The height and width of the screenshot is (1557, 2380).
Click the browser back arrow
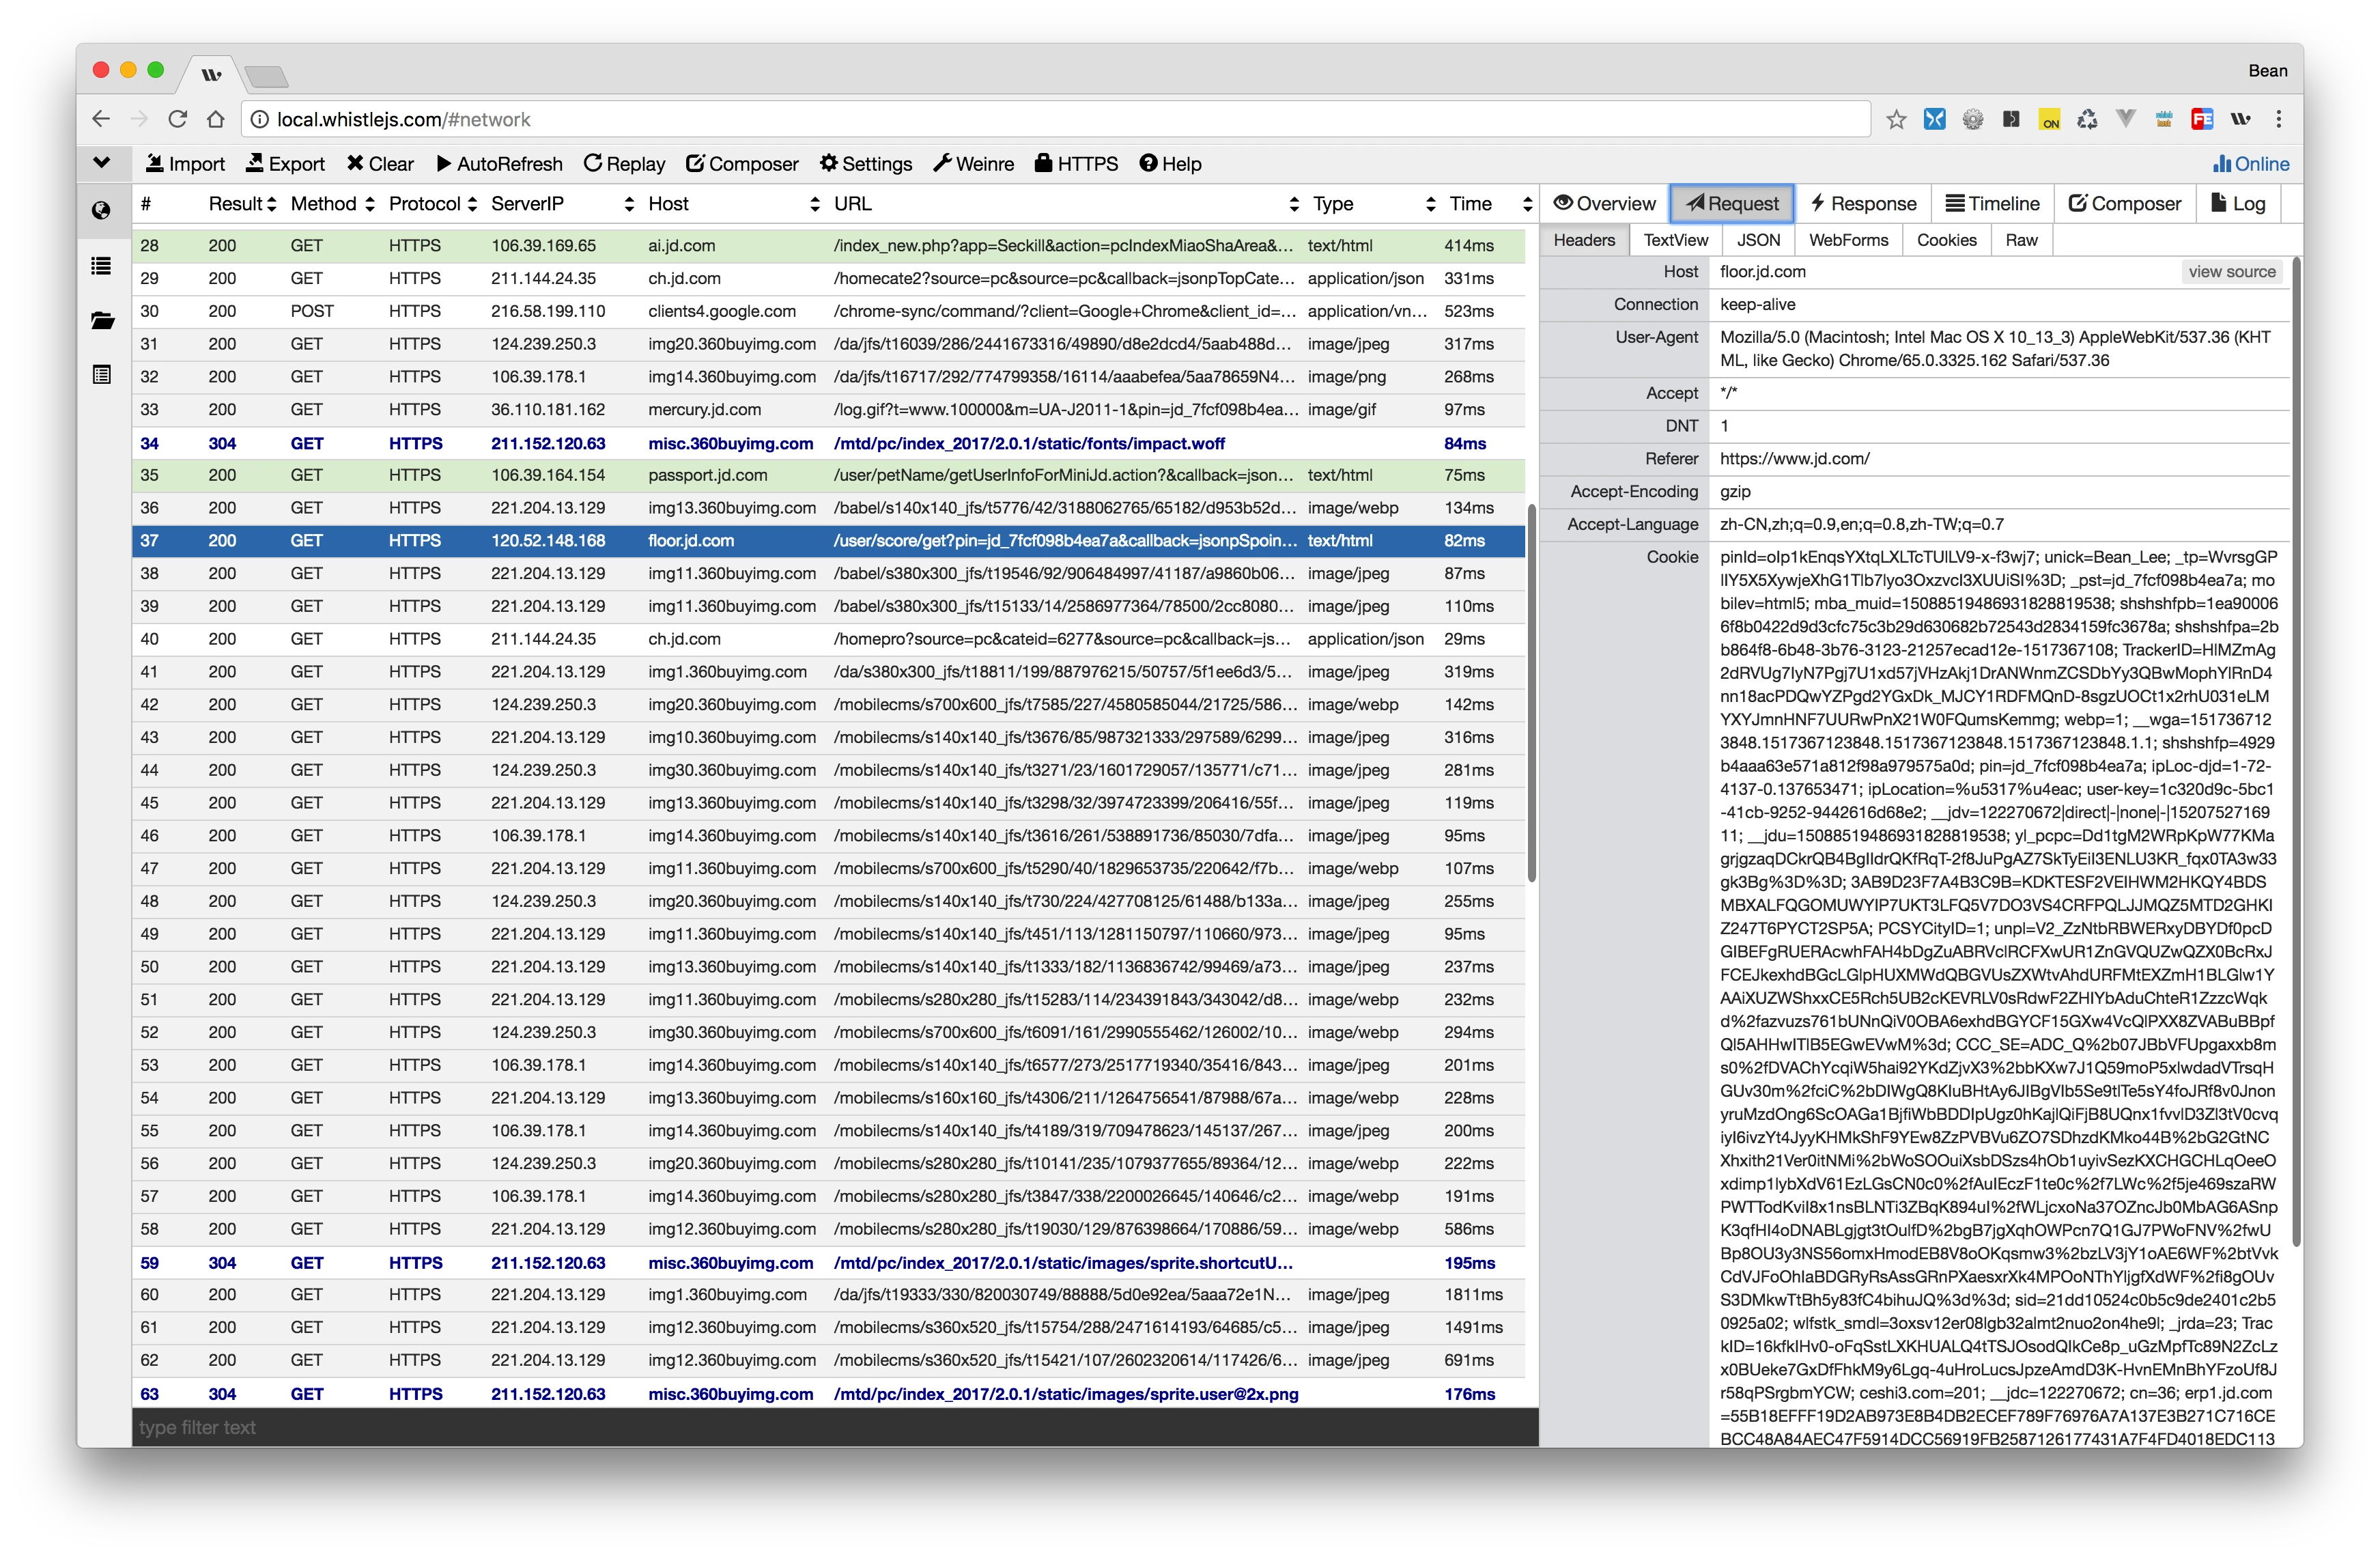(101, 119)
